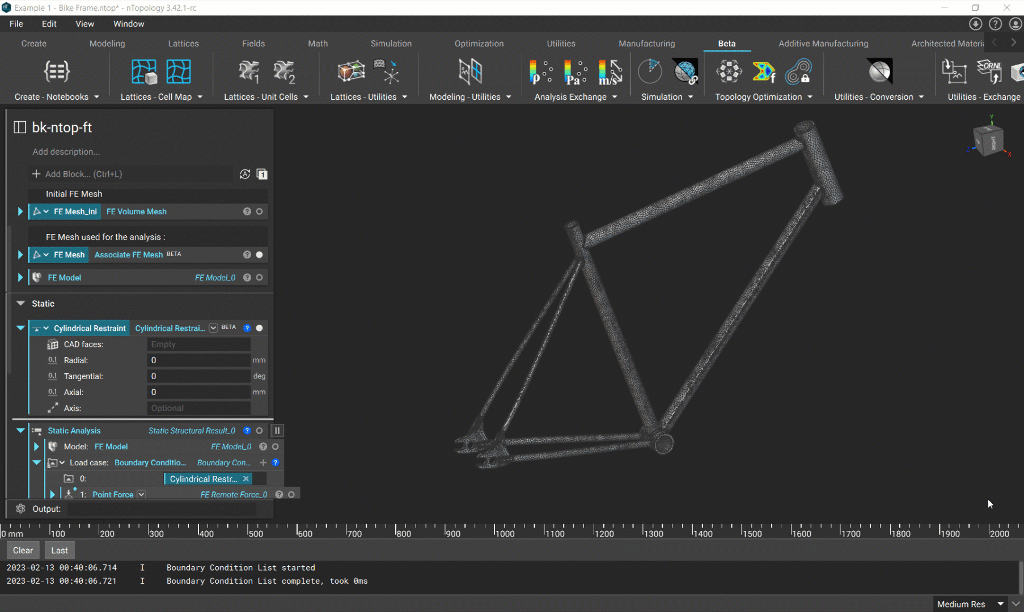
Task: Open the Topology Optimization group dropdown
Action: pyautogui.click(x=810, y=97)
